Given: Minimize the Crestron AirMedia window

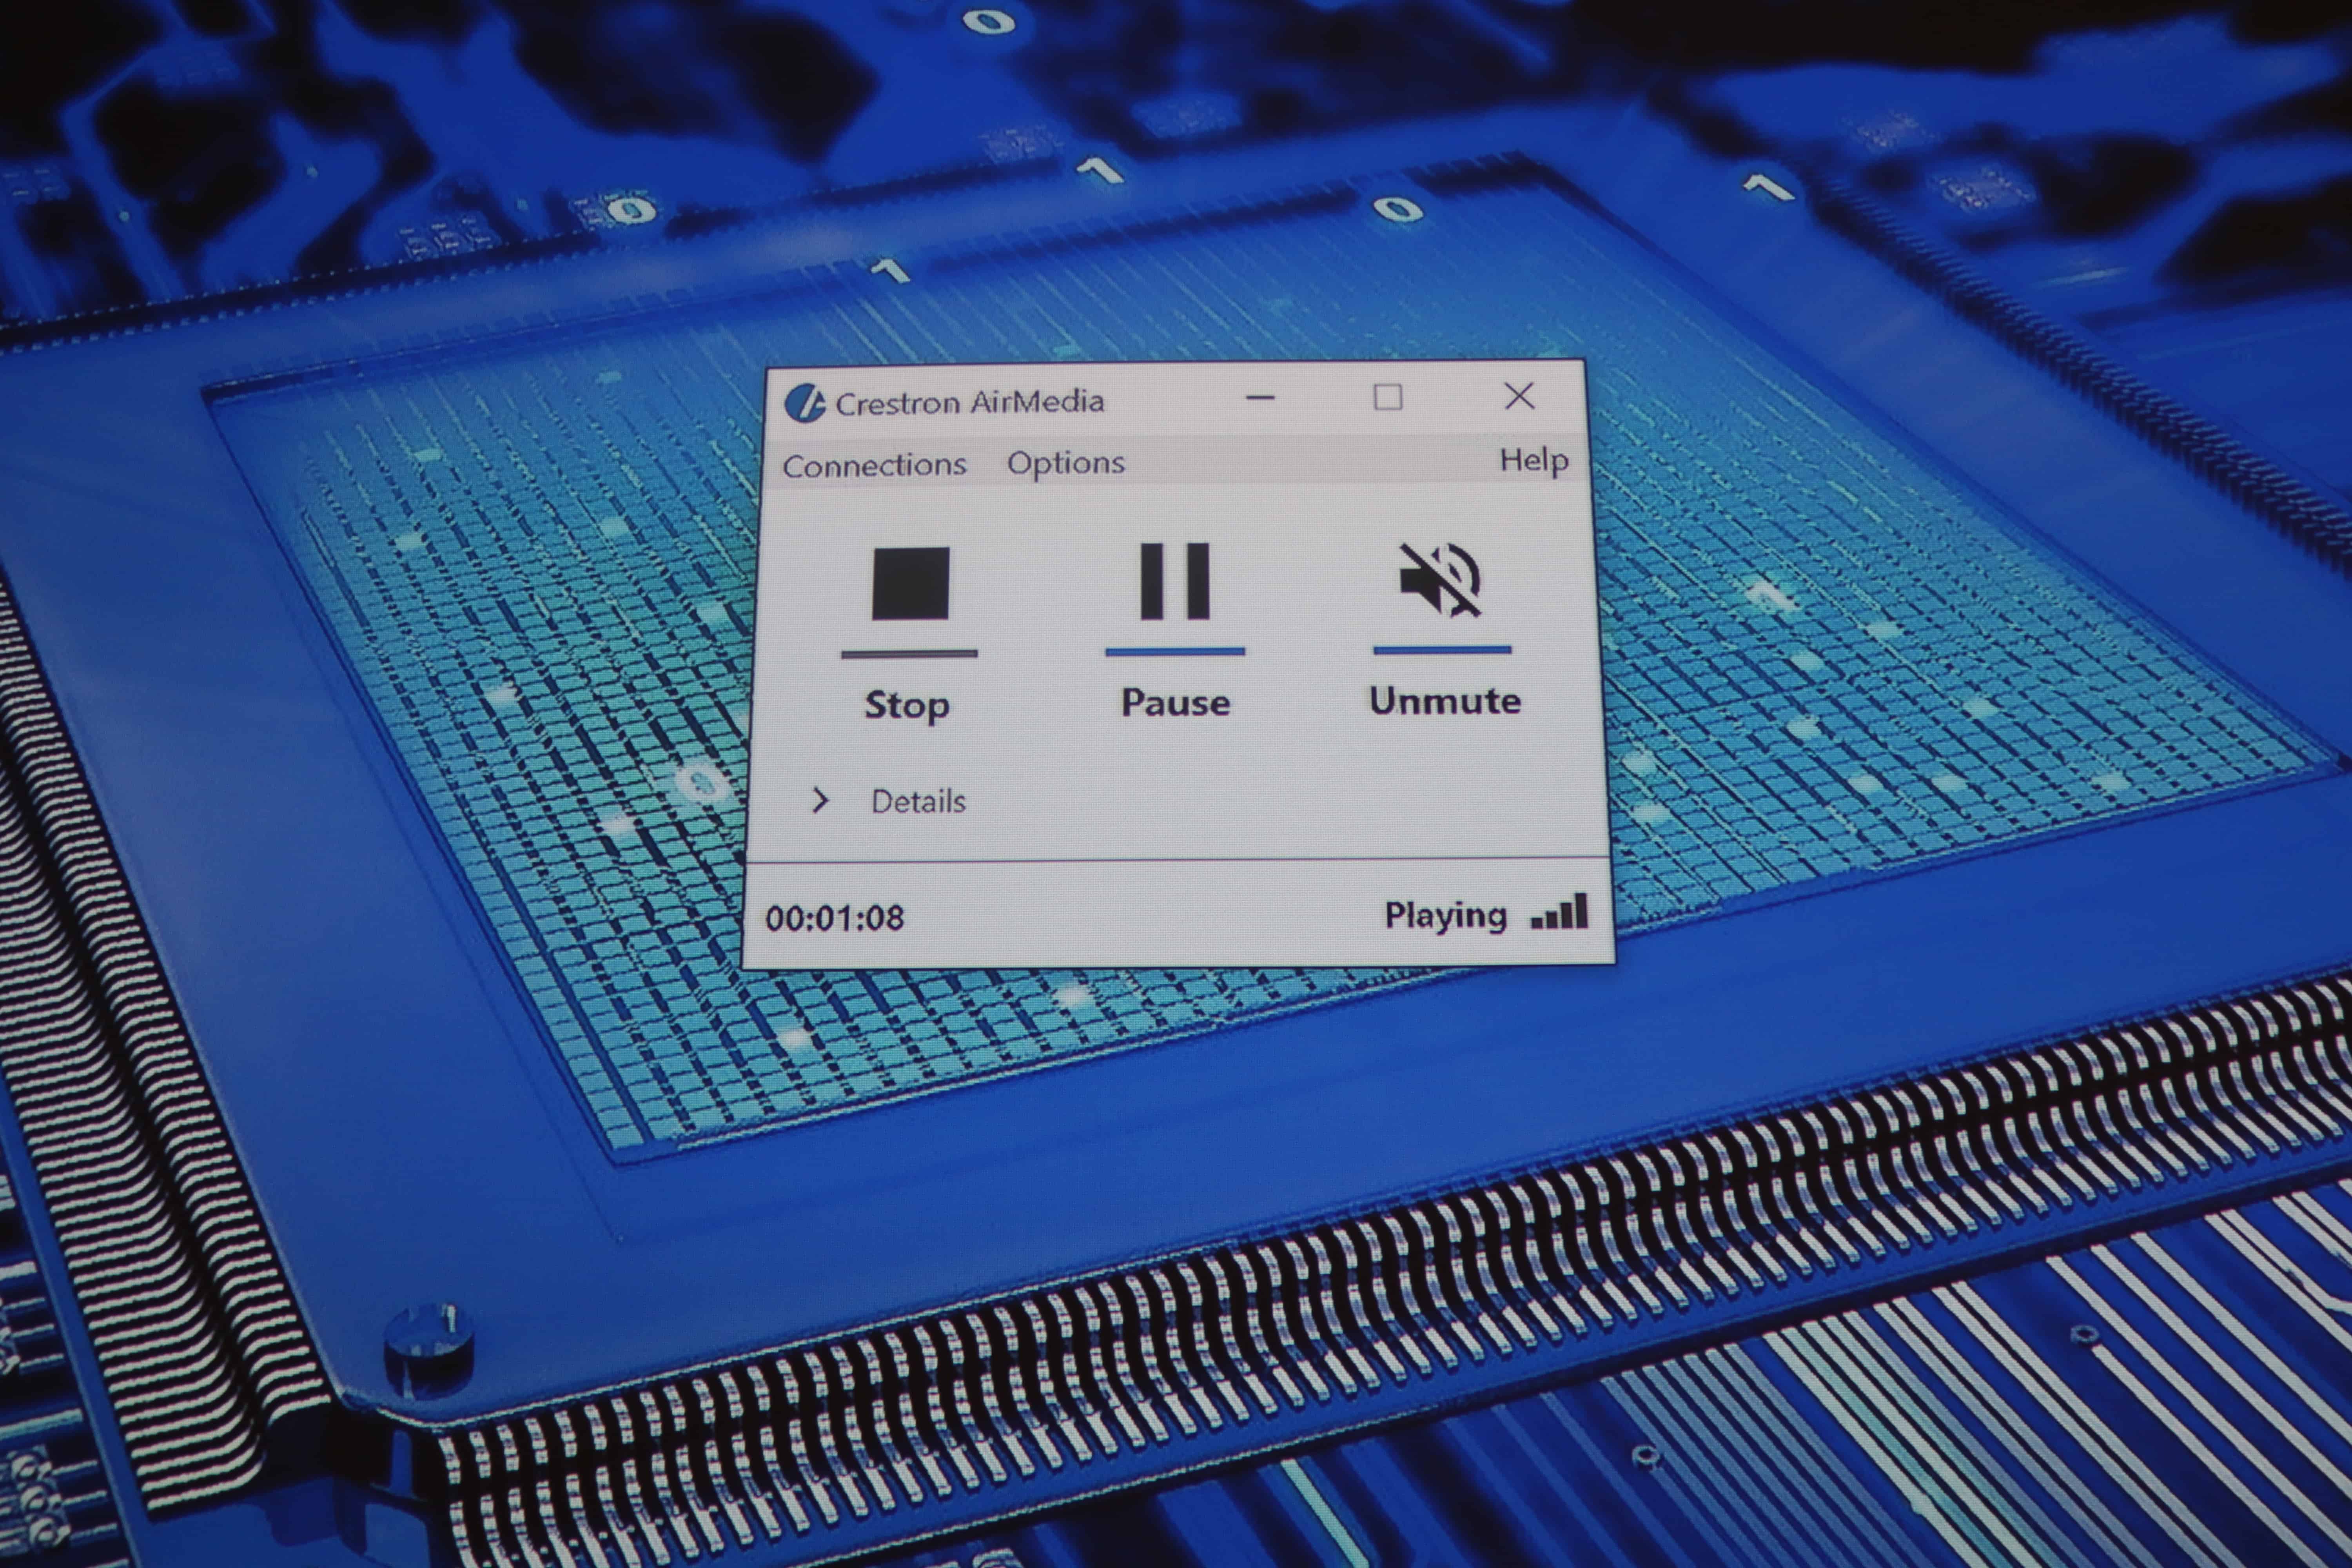Looking at the screenshot, I should pyautogui.click(x=1260, y=398).
